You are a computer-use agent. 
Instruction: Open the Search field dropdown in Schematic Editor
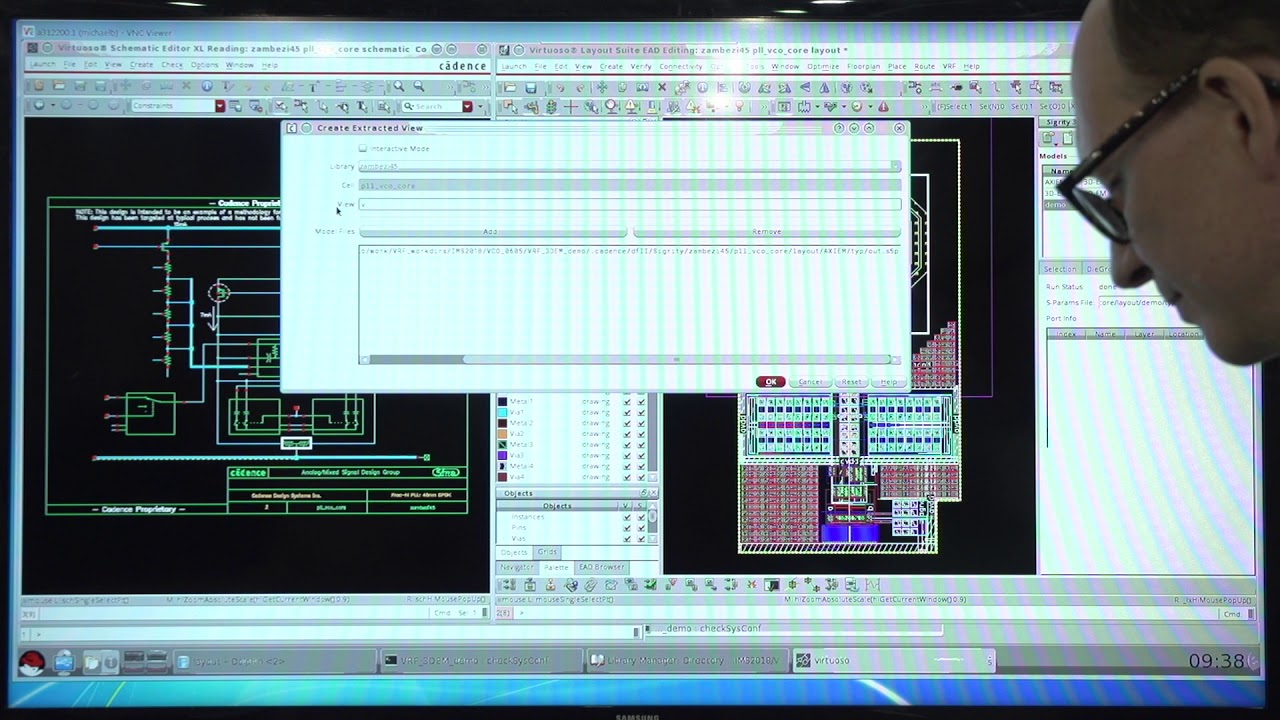point(467,106)
